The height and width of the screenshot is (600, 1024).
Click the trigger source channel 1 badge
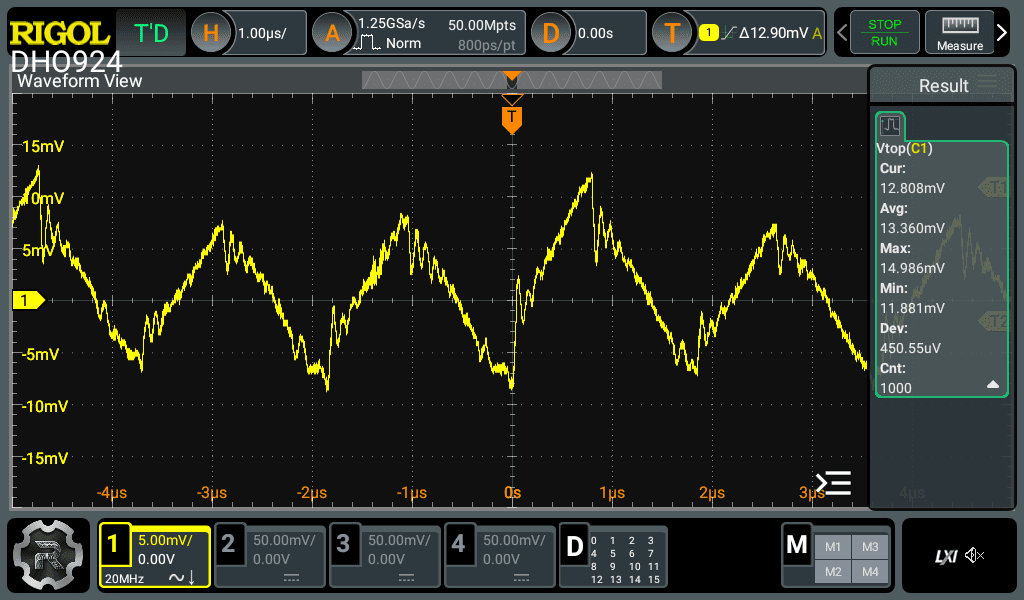(x=709, y=33)
